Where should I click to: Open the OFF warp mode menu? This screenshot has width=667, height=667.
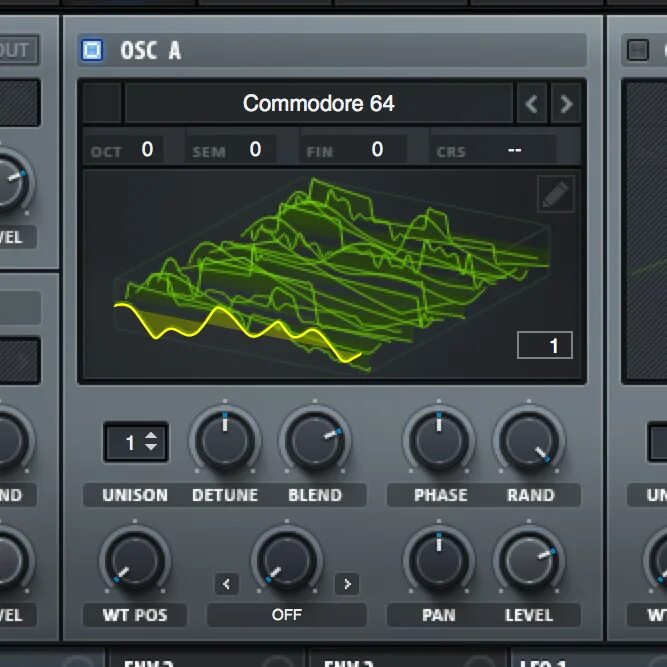click(x=287, y=615)
